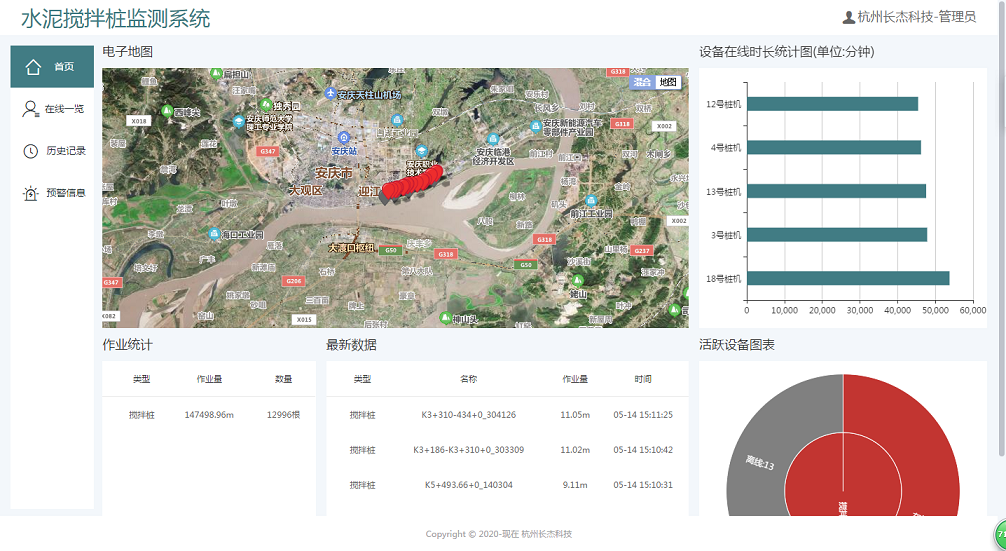This screenshot has width=1006, height=551.
Task: Click the 水泥搅拌桩监测系统 title link
Action: (x=116, y=18)
